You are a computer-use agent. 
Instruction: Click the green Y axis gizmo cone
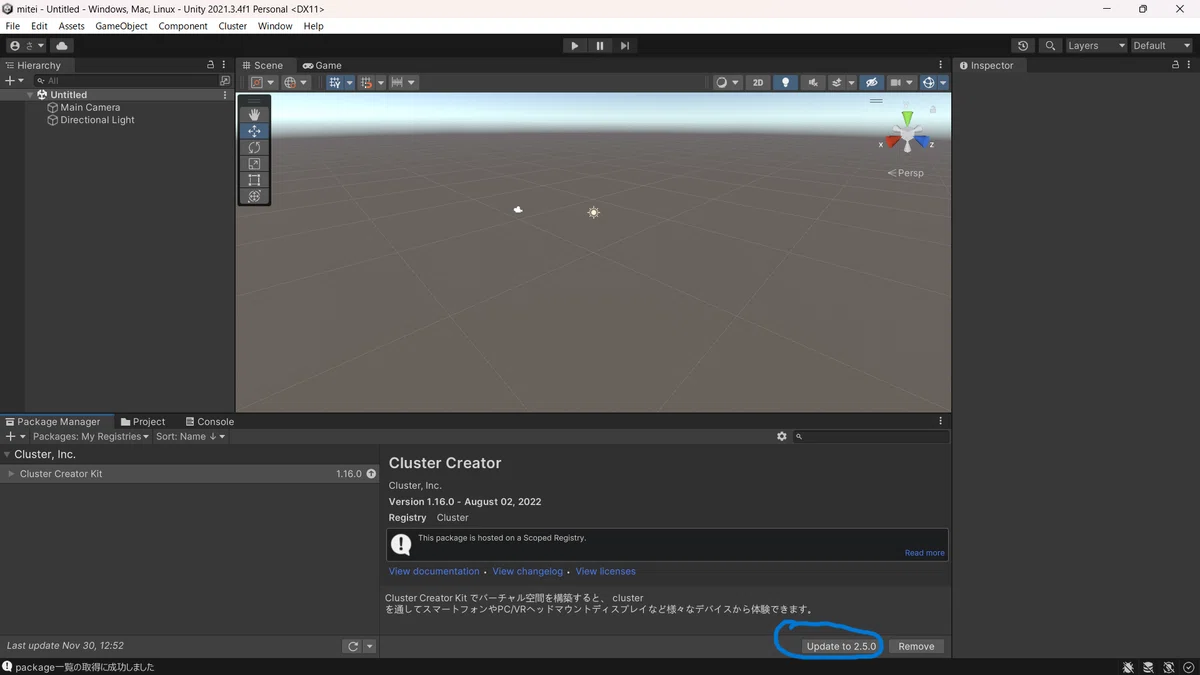click(907, 119)
